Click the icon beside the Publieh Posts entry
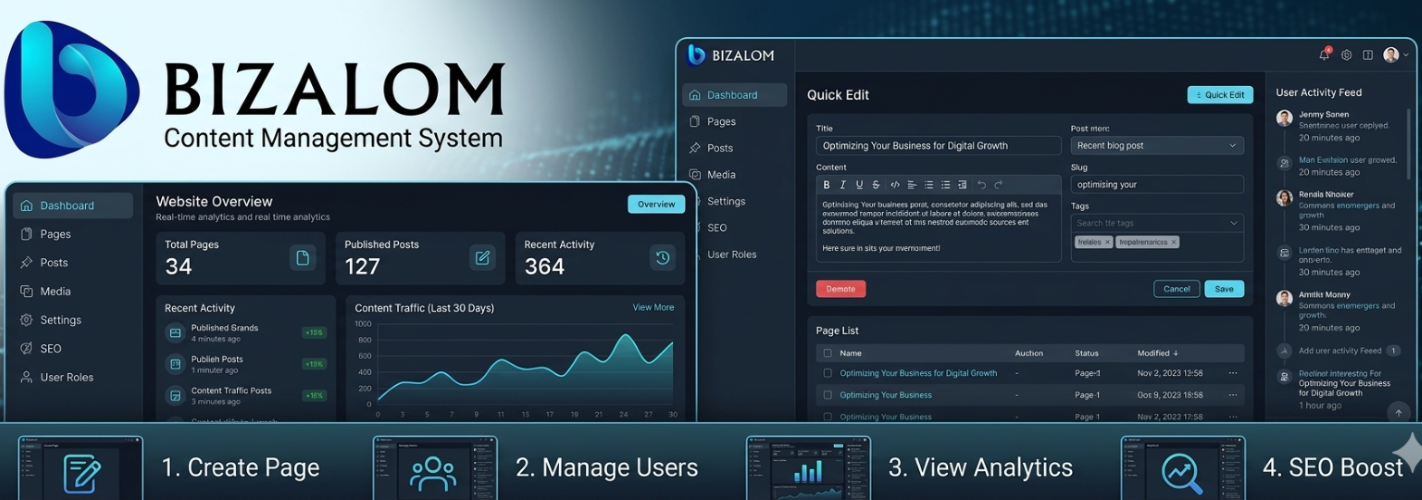Viewport: 1422px width, 500px height. tap(175, 364)
